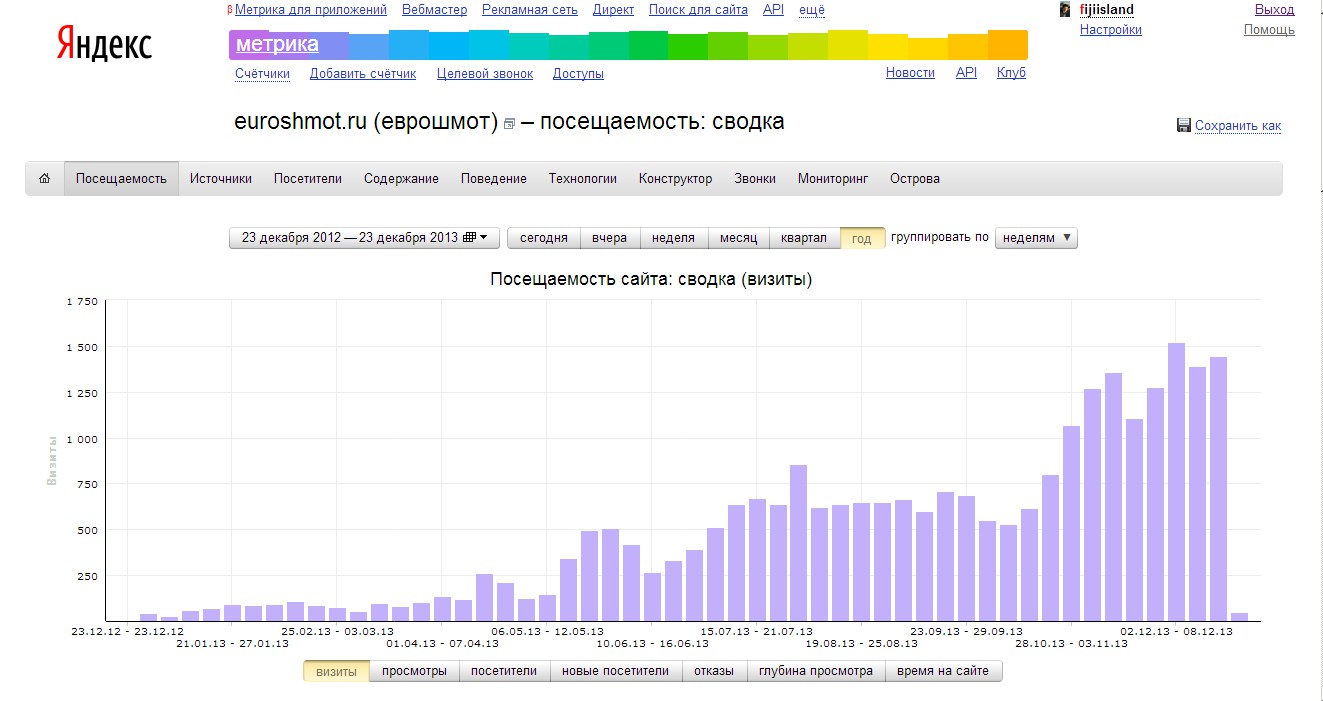Open the Источники menu
Screen dimensions: 1323x701
click(221, 179)
